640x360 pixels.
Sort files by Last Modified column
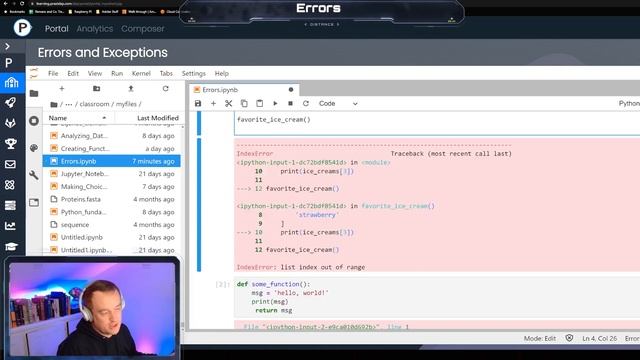click(x=158, y=118)
